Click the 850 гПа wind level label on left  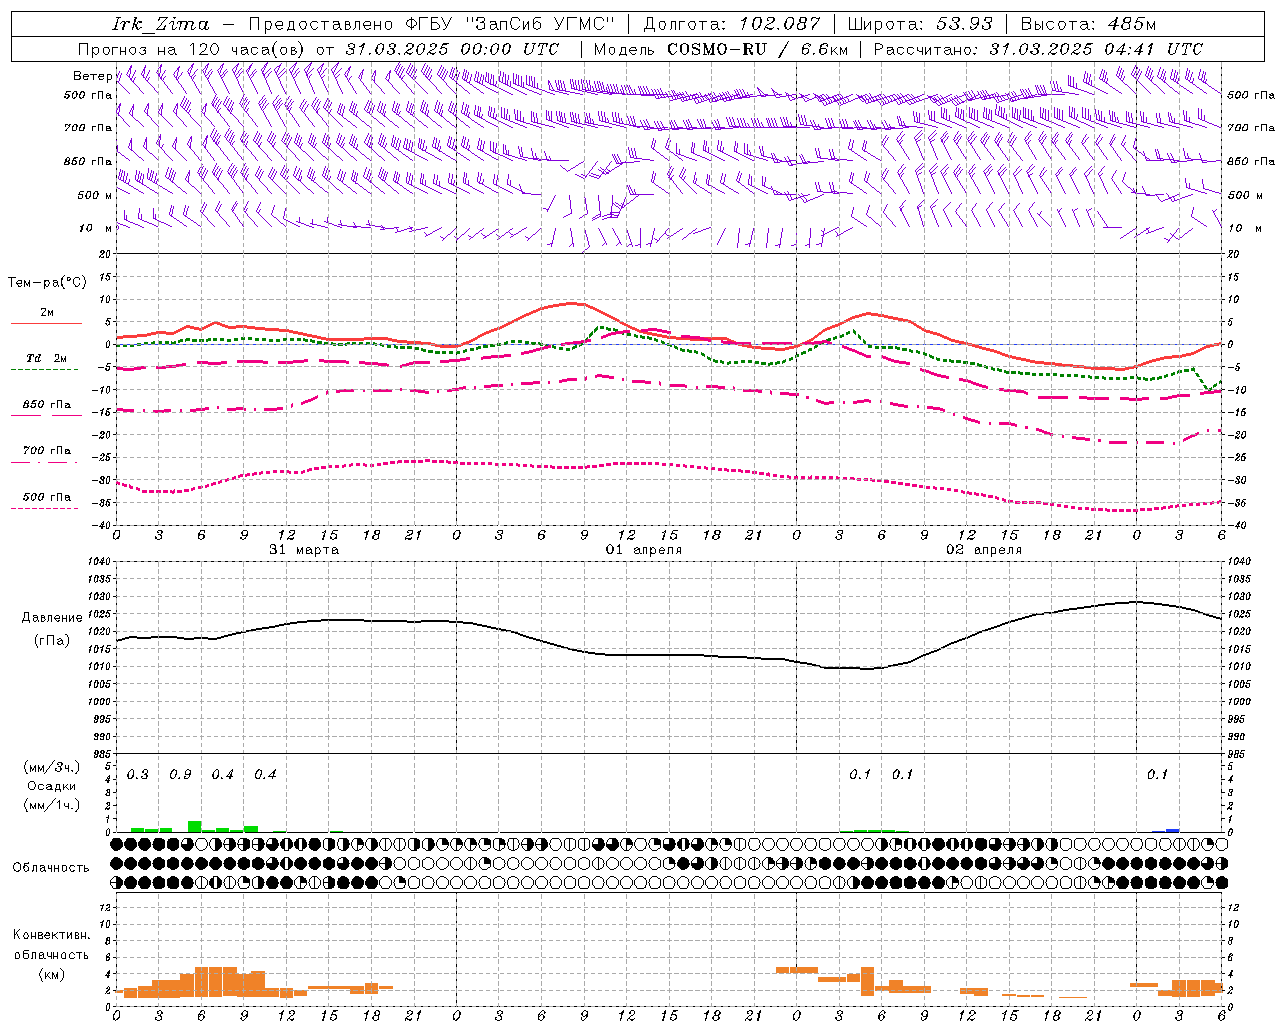(88, 161)
